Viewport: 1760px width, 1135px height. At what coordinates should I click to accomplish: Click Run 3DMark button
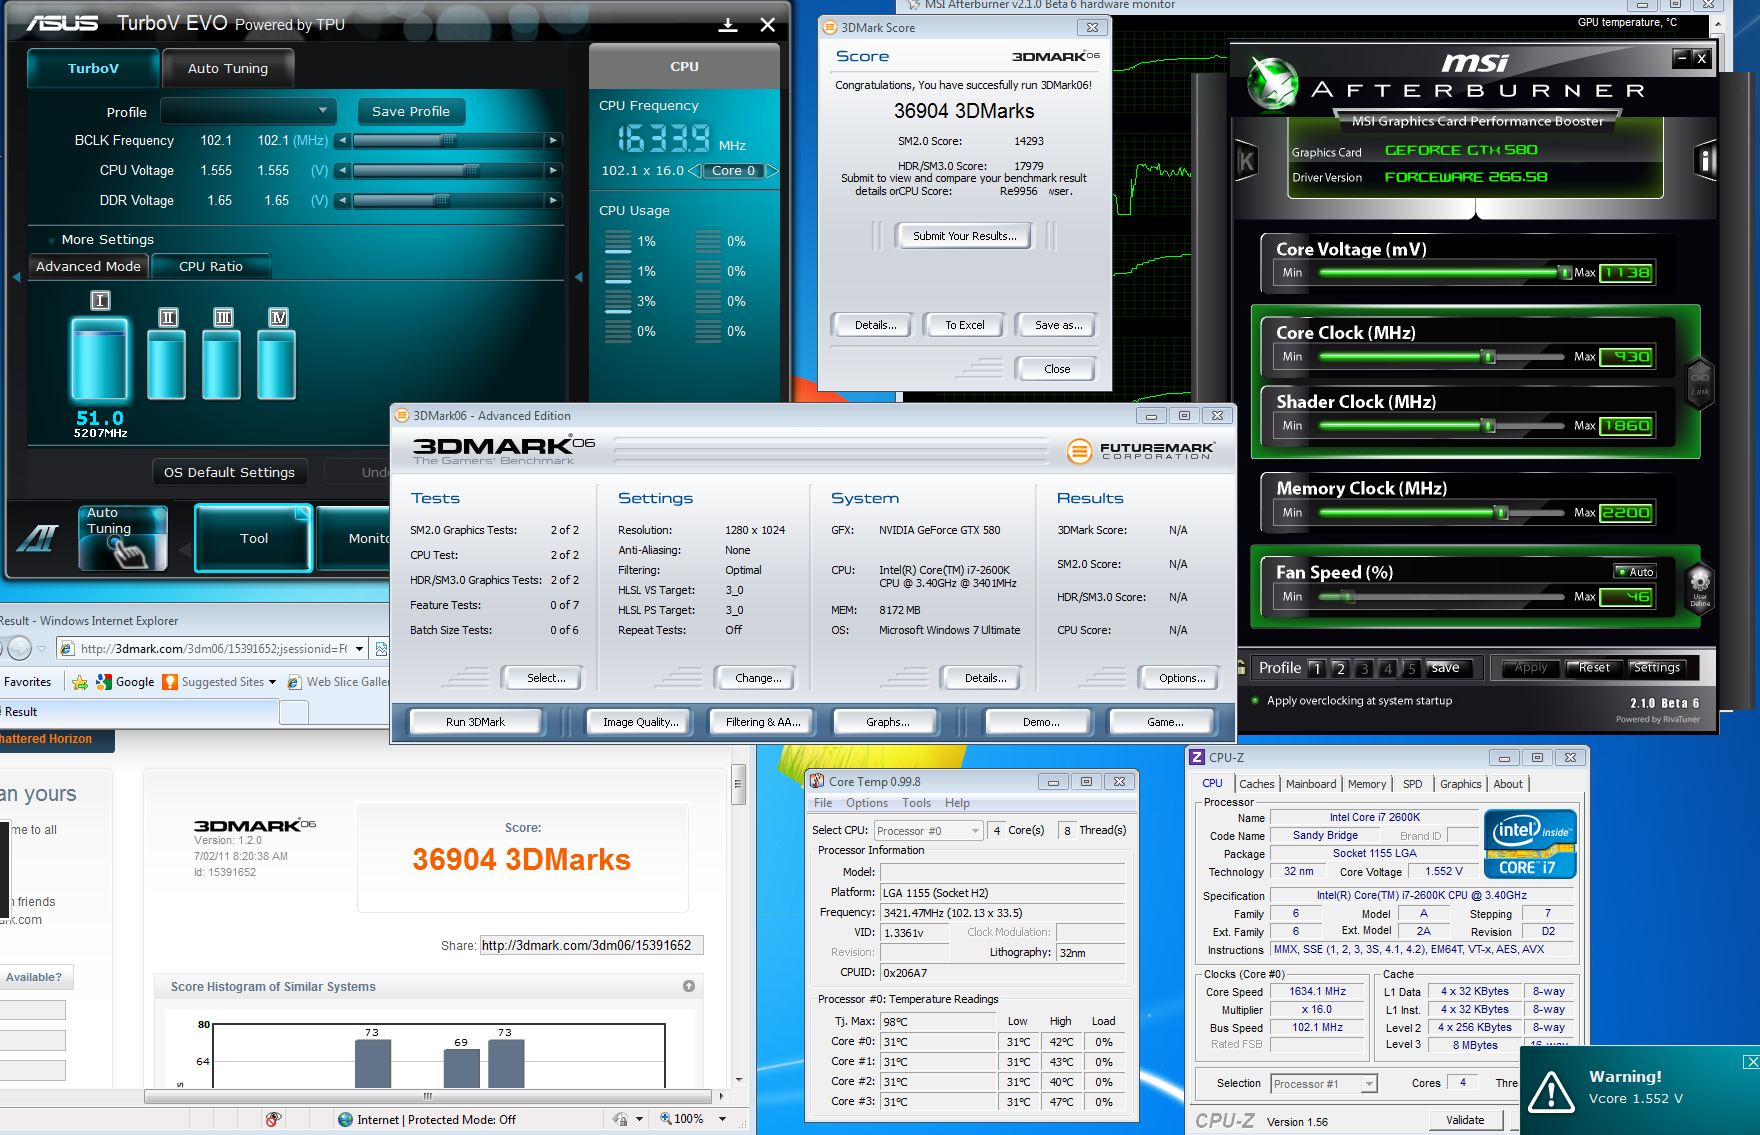point(475,722)
